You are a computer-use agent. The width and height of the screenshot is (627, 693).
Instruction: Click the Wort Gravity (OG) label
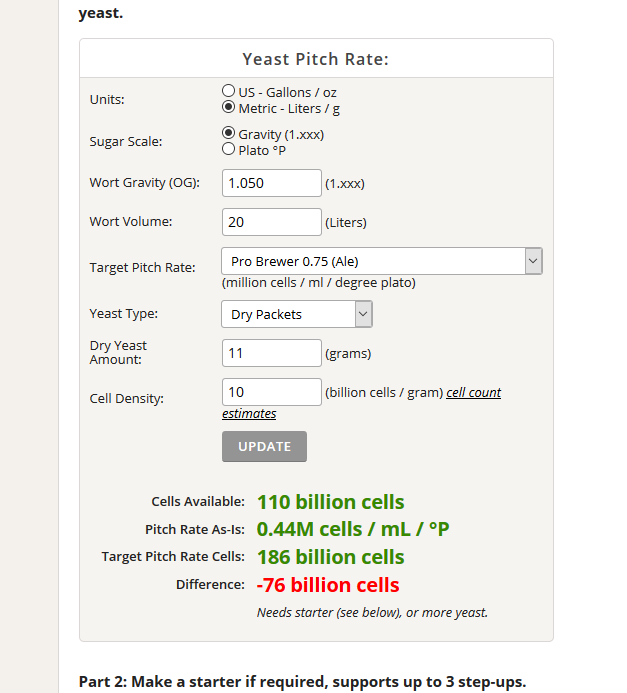(145, 183)
